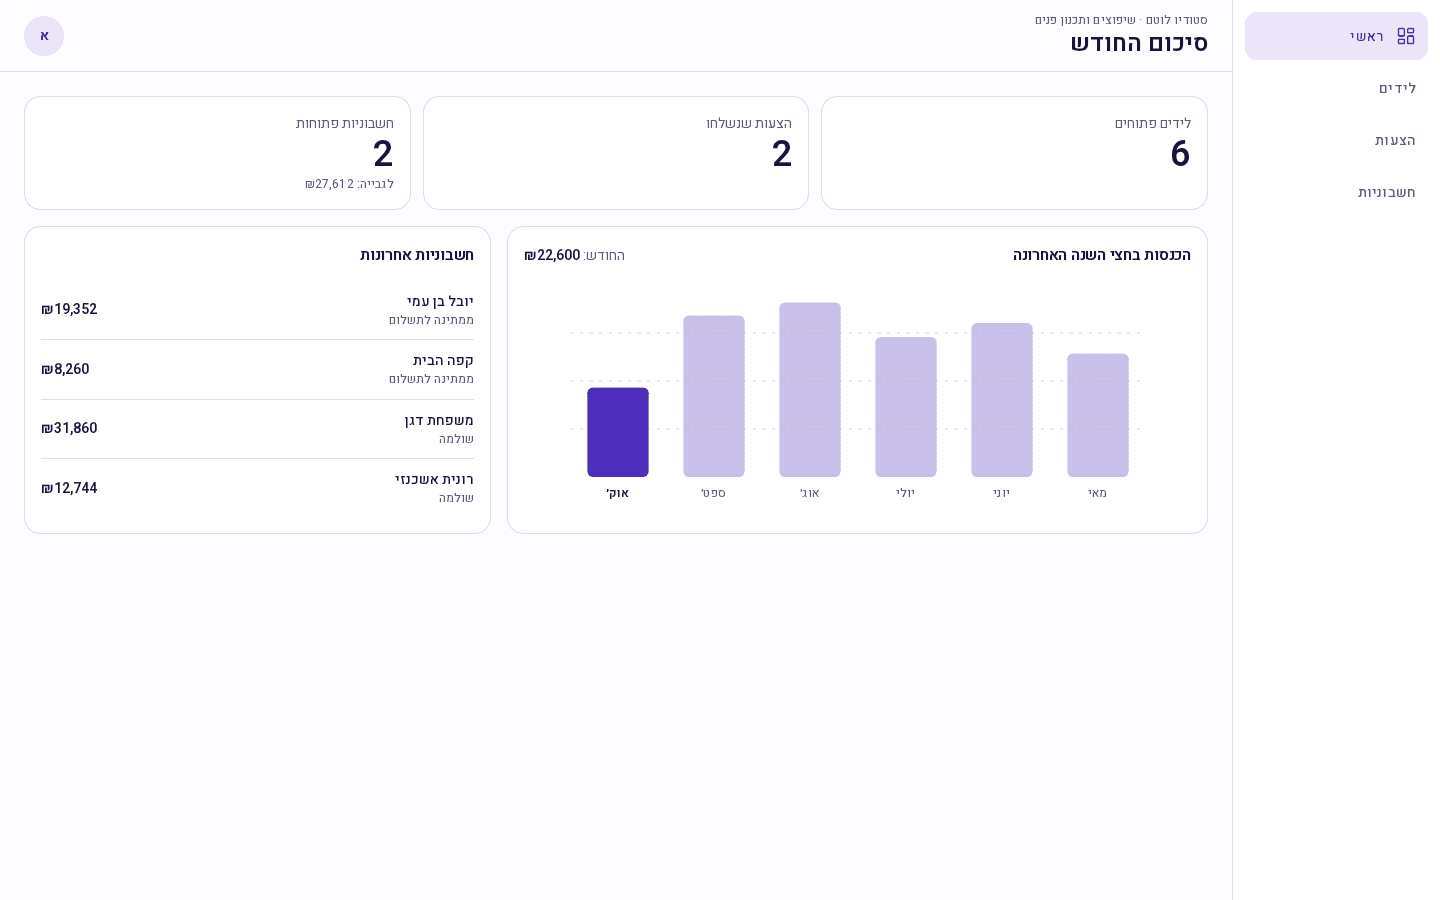The height and width of the screenshot is (900, 1440).
Task: Open the הצעות שנשלחו summary card
Action: click(x=616, y=153)
